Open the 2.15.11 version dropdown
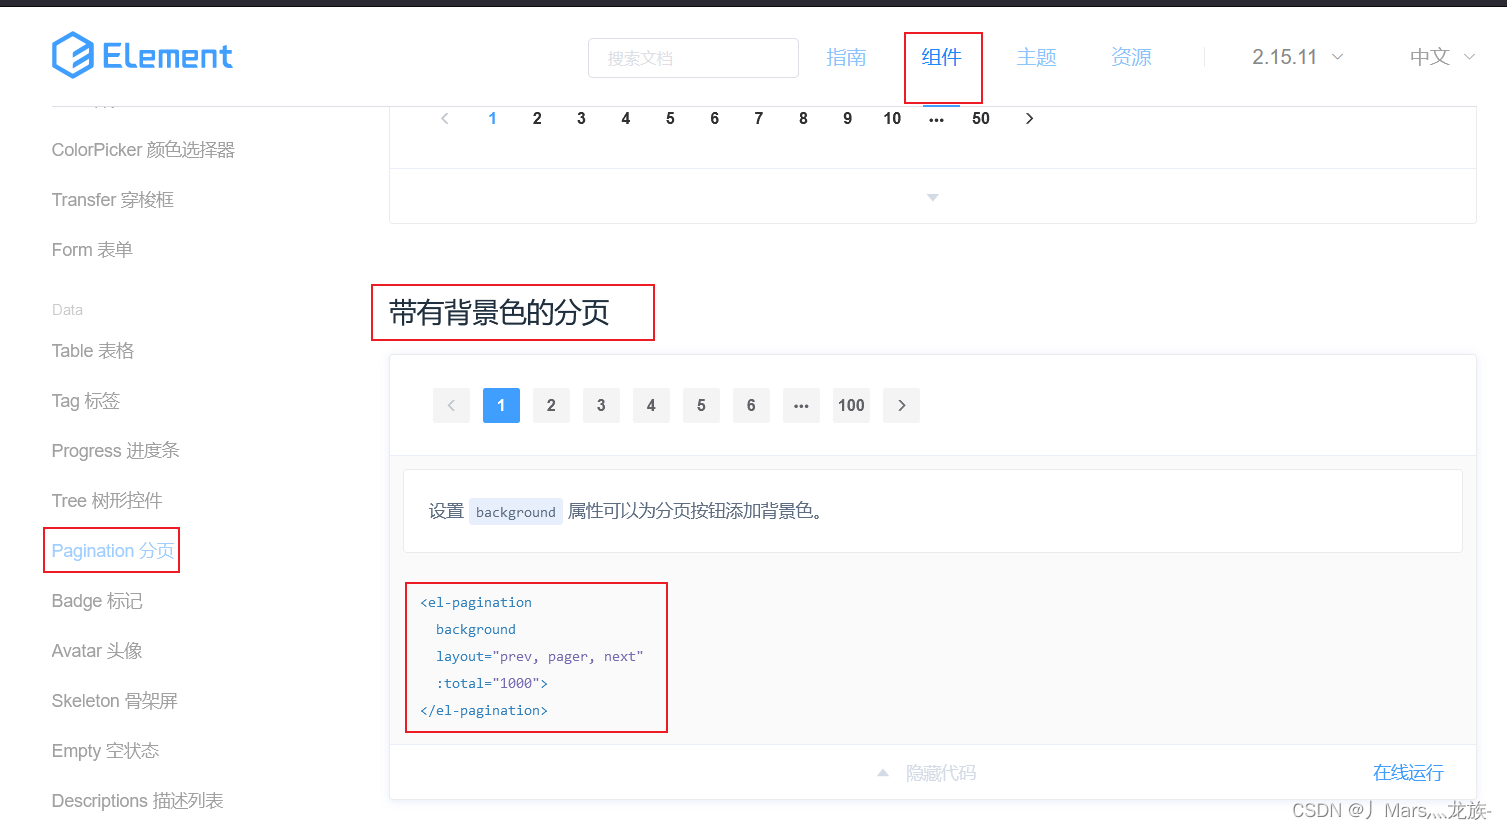This screenshot has height=829, width=1507. point(1297,57)
